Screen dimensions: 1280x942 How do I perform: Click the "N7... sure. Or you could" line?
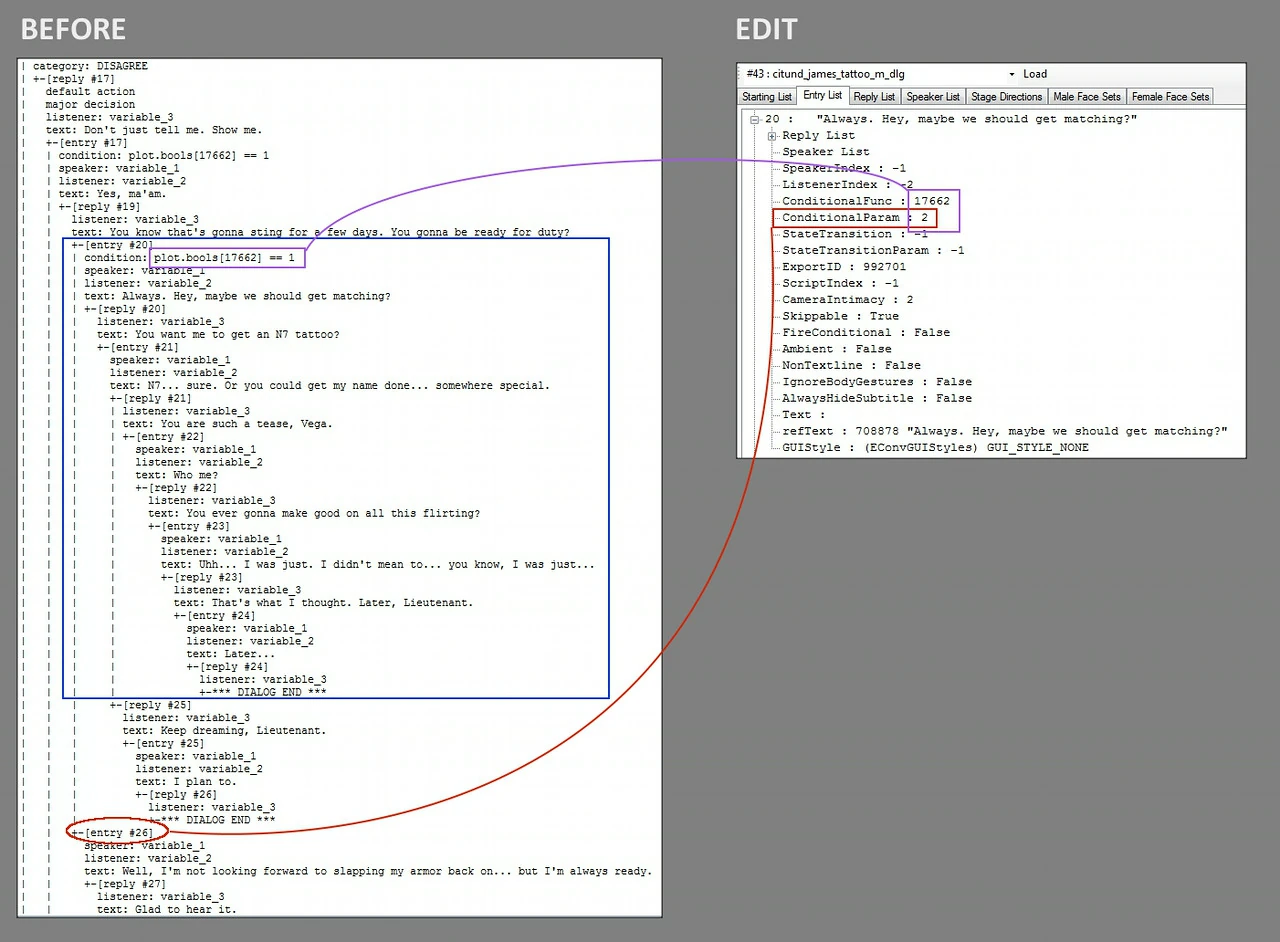click(x=330, y=385)
